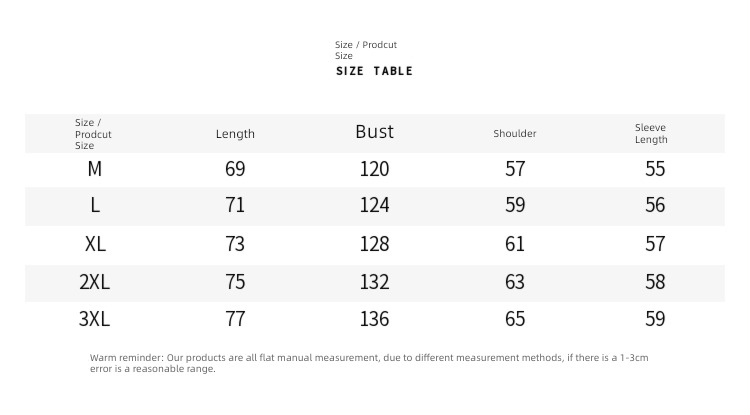Click the bust value 128
This screenshot has width=750, height=415.
(375, 244)
